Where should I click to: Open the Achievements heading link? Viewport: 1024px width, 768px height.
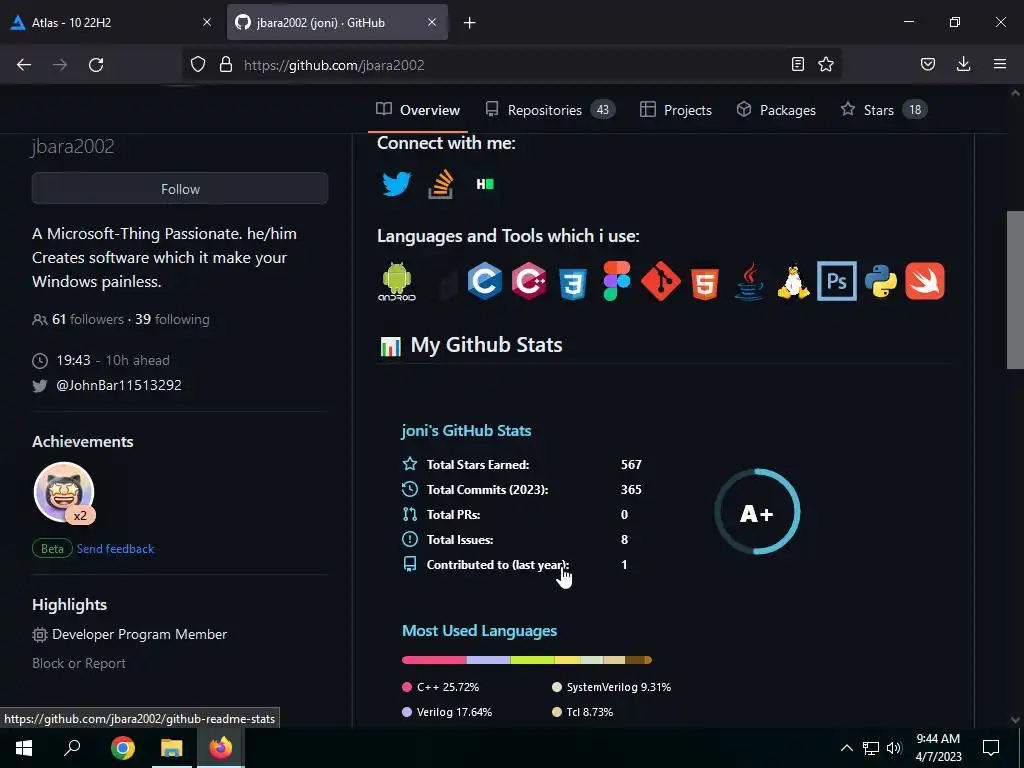[x=83, y=441]
